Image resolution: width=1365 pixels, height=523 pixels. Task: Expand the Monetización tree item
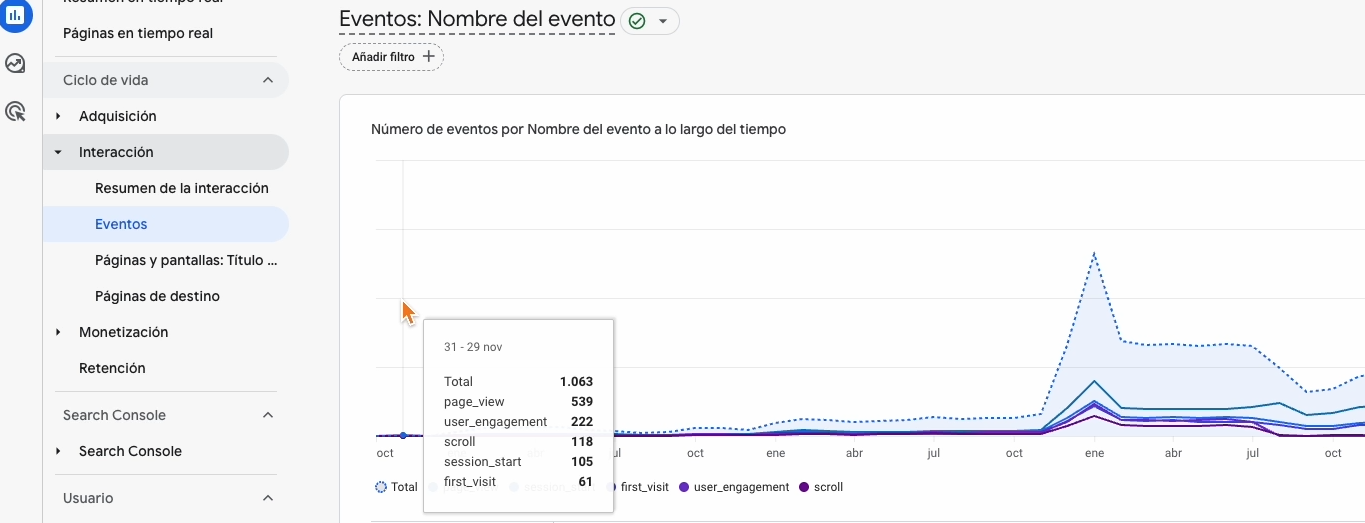pos(58,332)
